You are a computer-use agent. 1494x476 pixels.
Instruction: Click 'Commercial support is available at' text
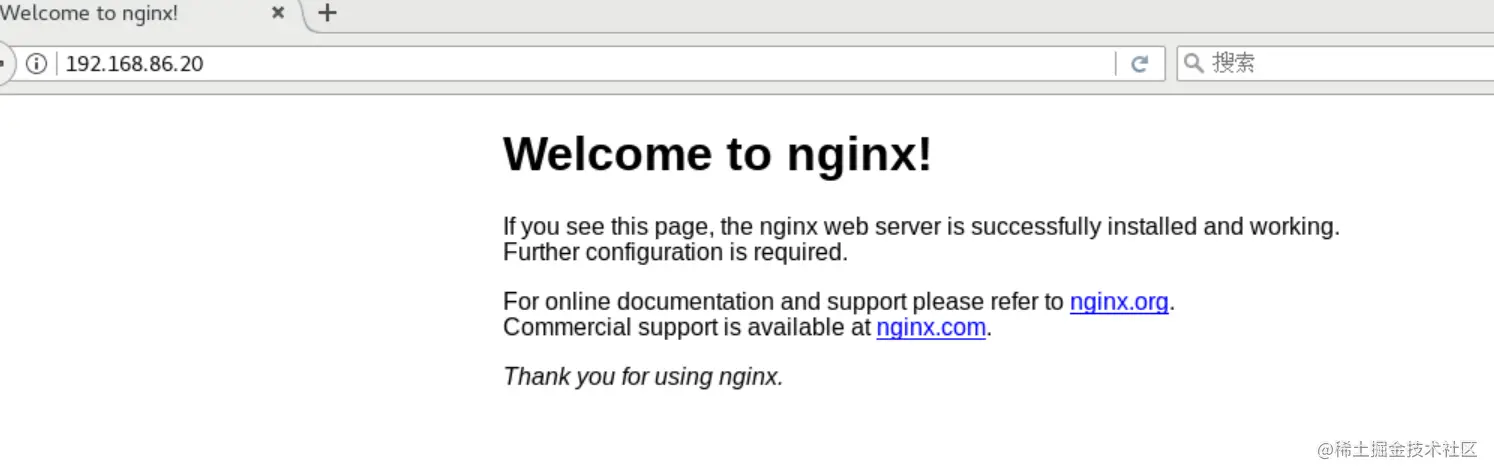[687, 327]
